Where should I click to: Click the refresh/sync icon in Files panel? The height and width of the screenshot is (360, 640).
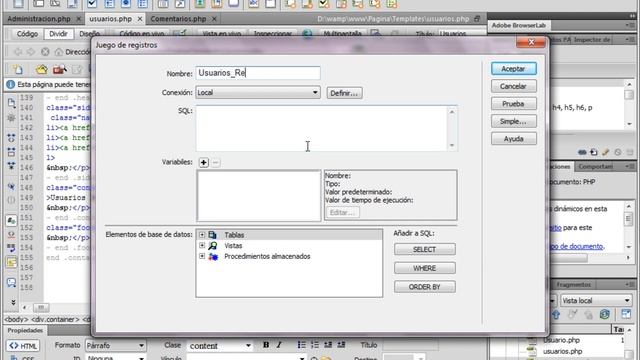pyautogui.click(x=605, y=314)
